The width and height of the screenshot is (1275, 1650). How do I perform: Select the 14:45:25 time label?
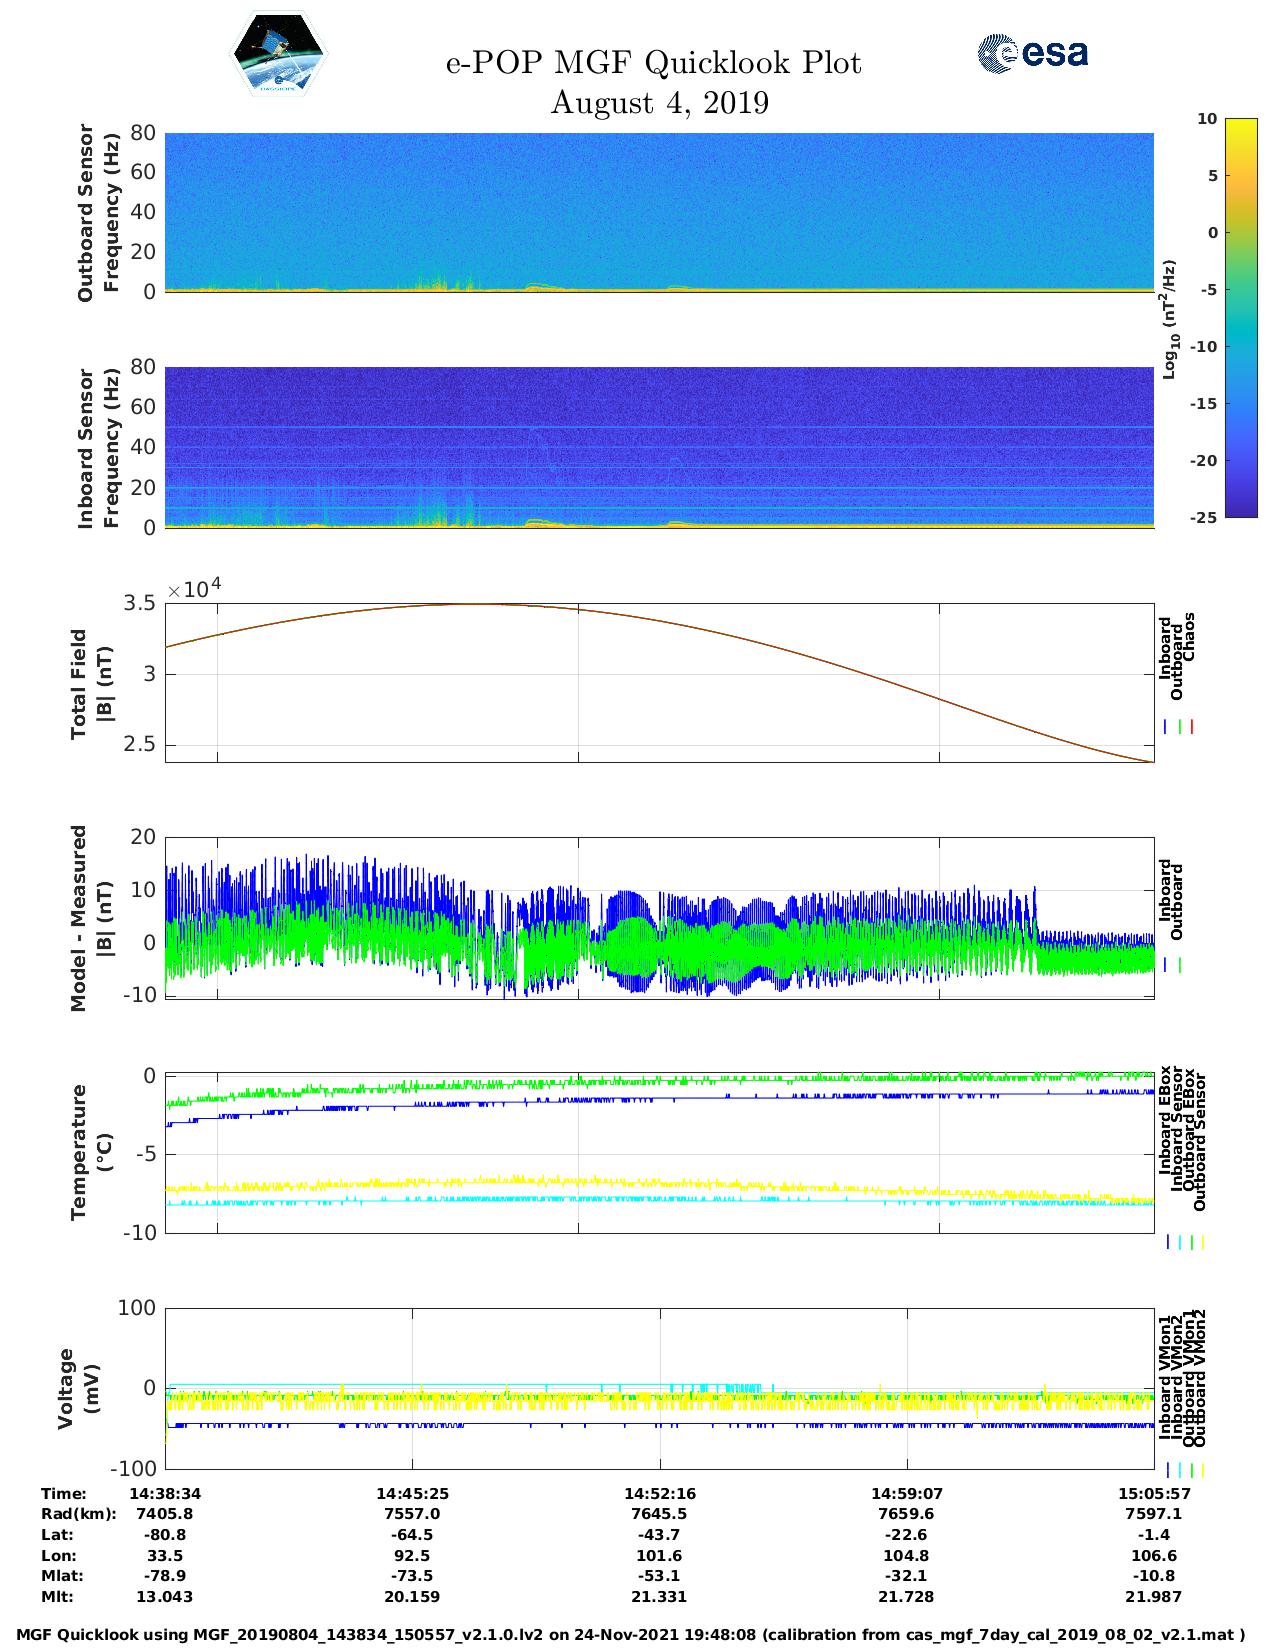[412, 1494]
